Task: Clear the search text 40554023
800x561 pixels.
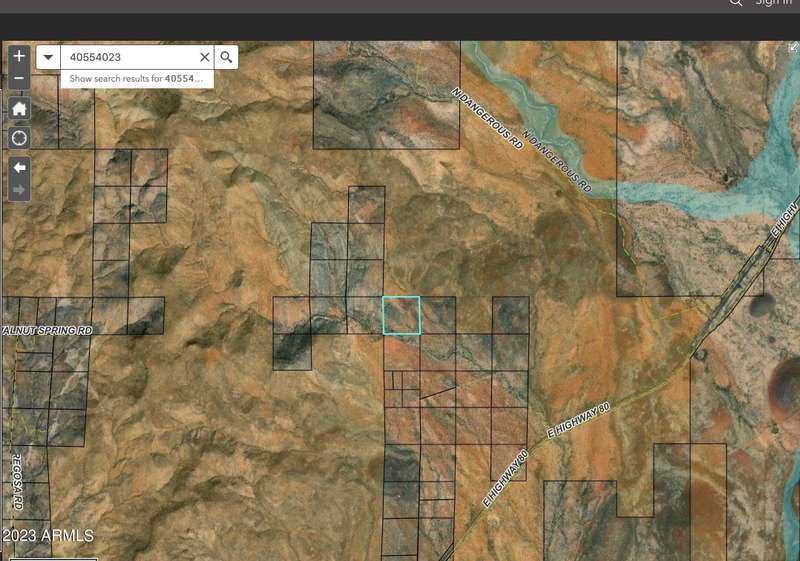Action: point(205,58)
